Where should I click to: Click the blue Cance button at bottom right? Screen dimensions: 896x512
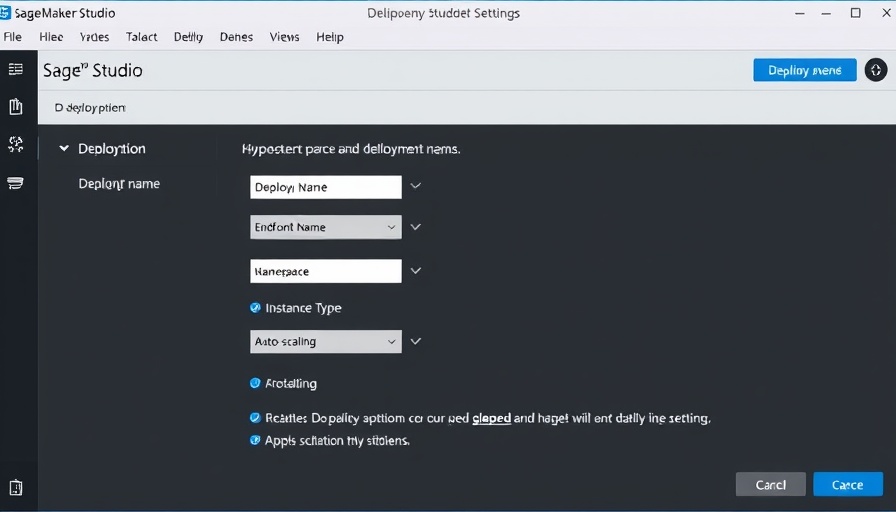click(x=847, y=485)
